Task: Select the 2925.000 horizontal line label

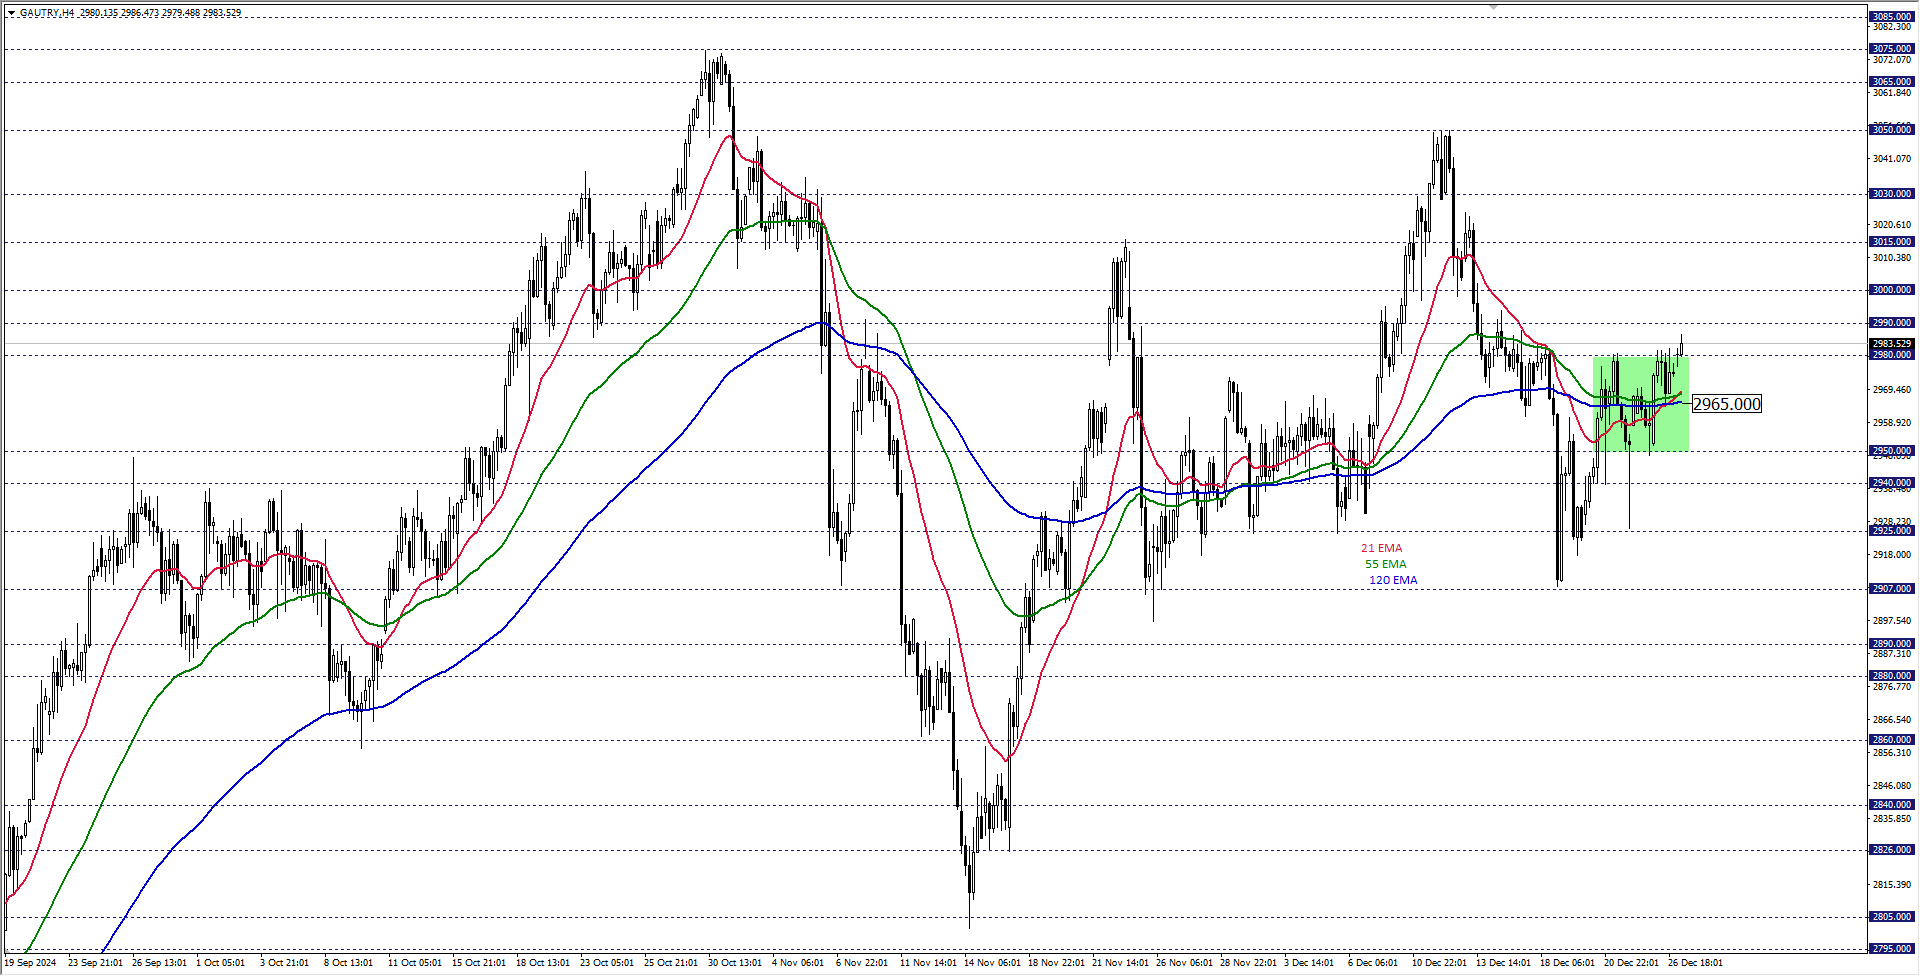Action: 1891,531
